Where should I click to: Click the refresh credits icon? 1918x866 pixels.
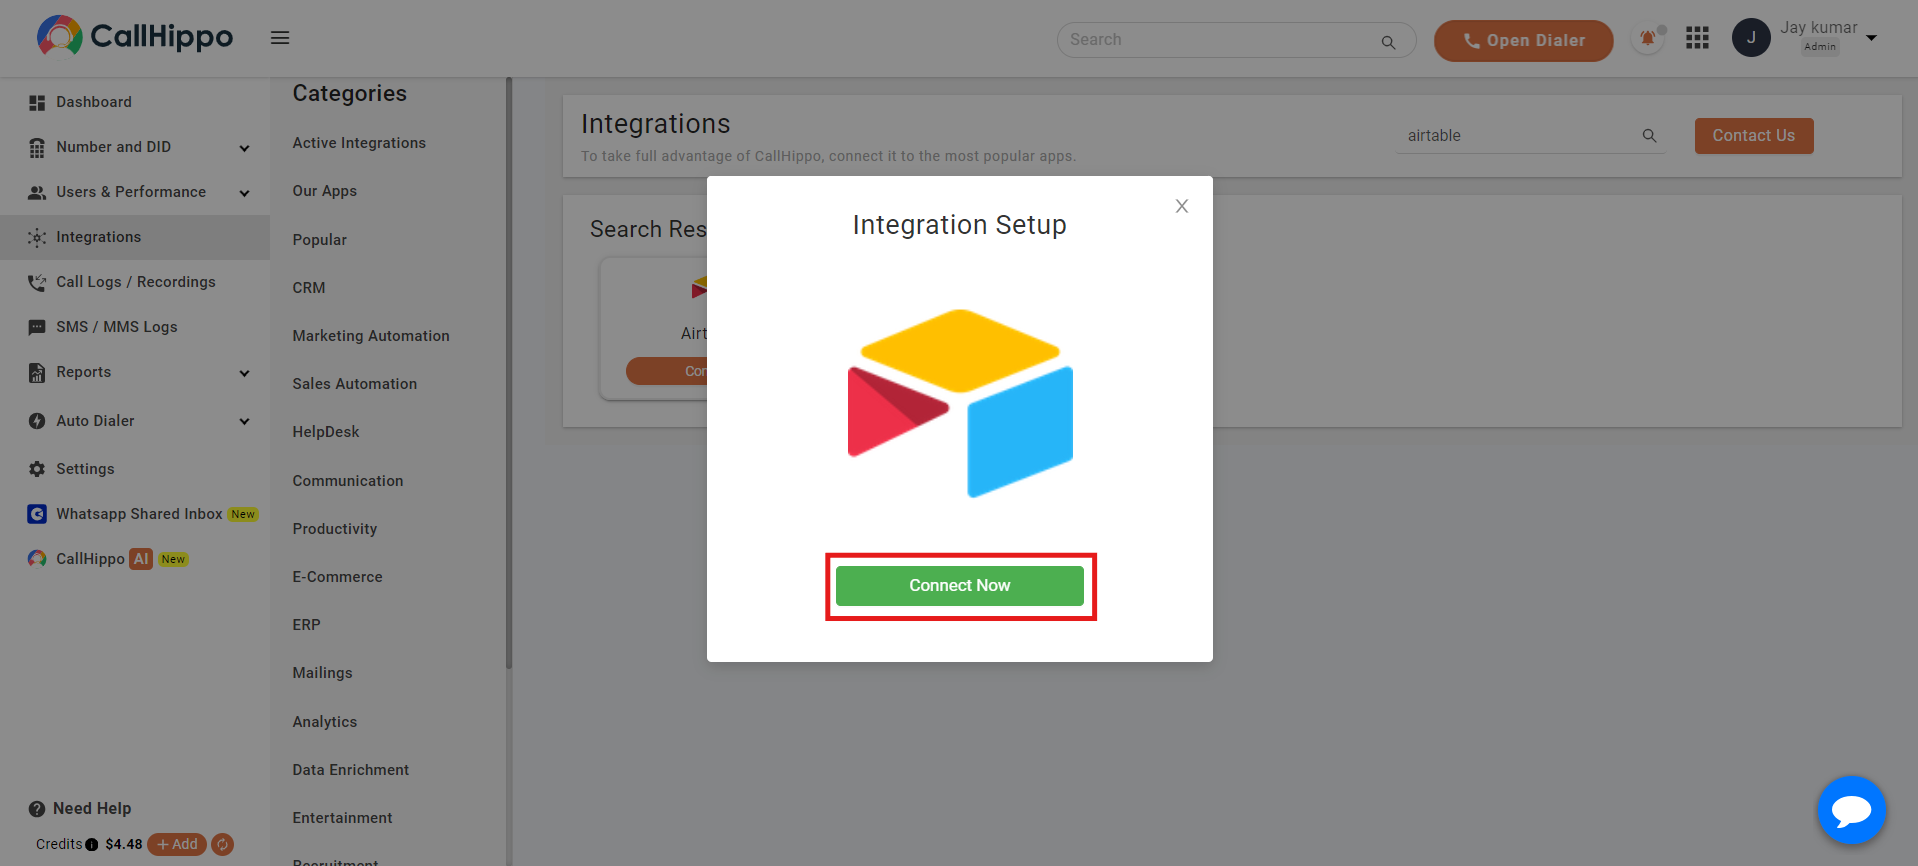tap(223, 844)
